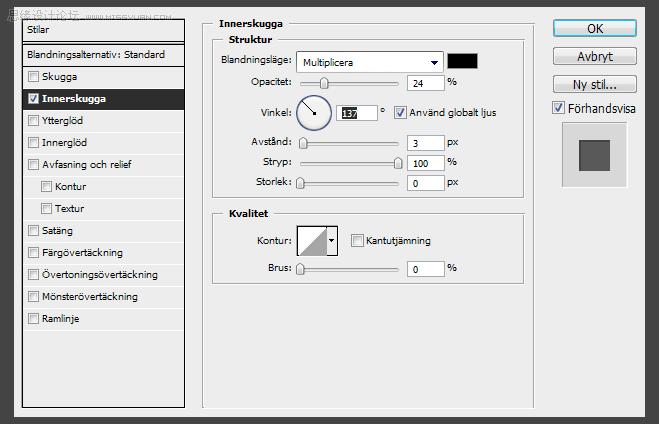This screenshot has width=659, height=424.
Task: Click the Opacitet slider handle
Action: [324, 83]
